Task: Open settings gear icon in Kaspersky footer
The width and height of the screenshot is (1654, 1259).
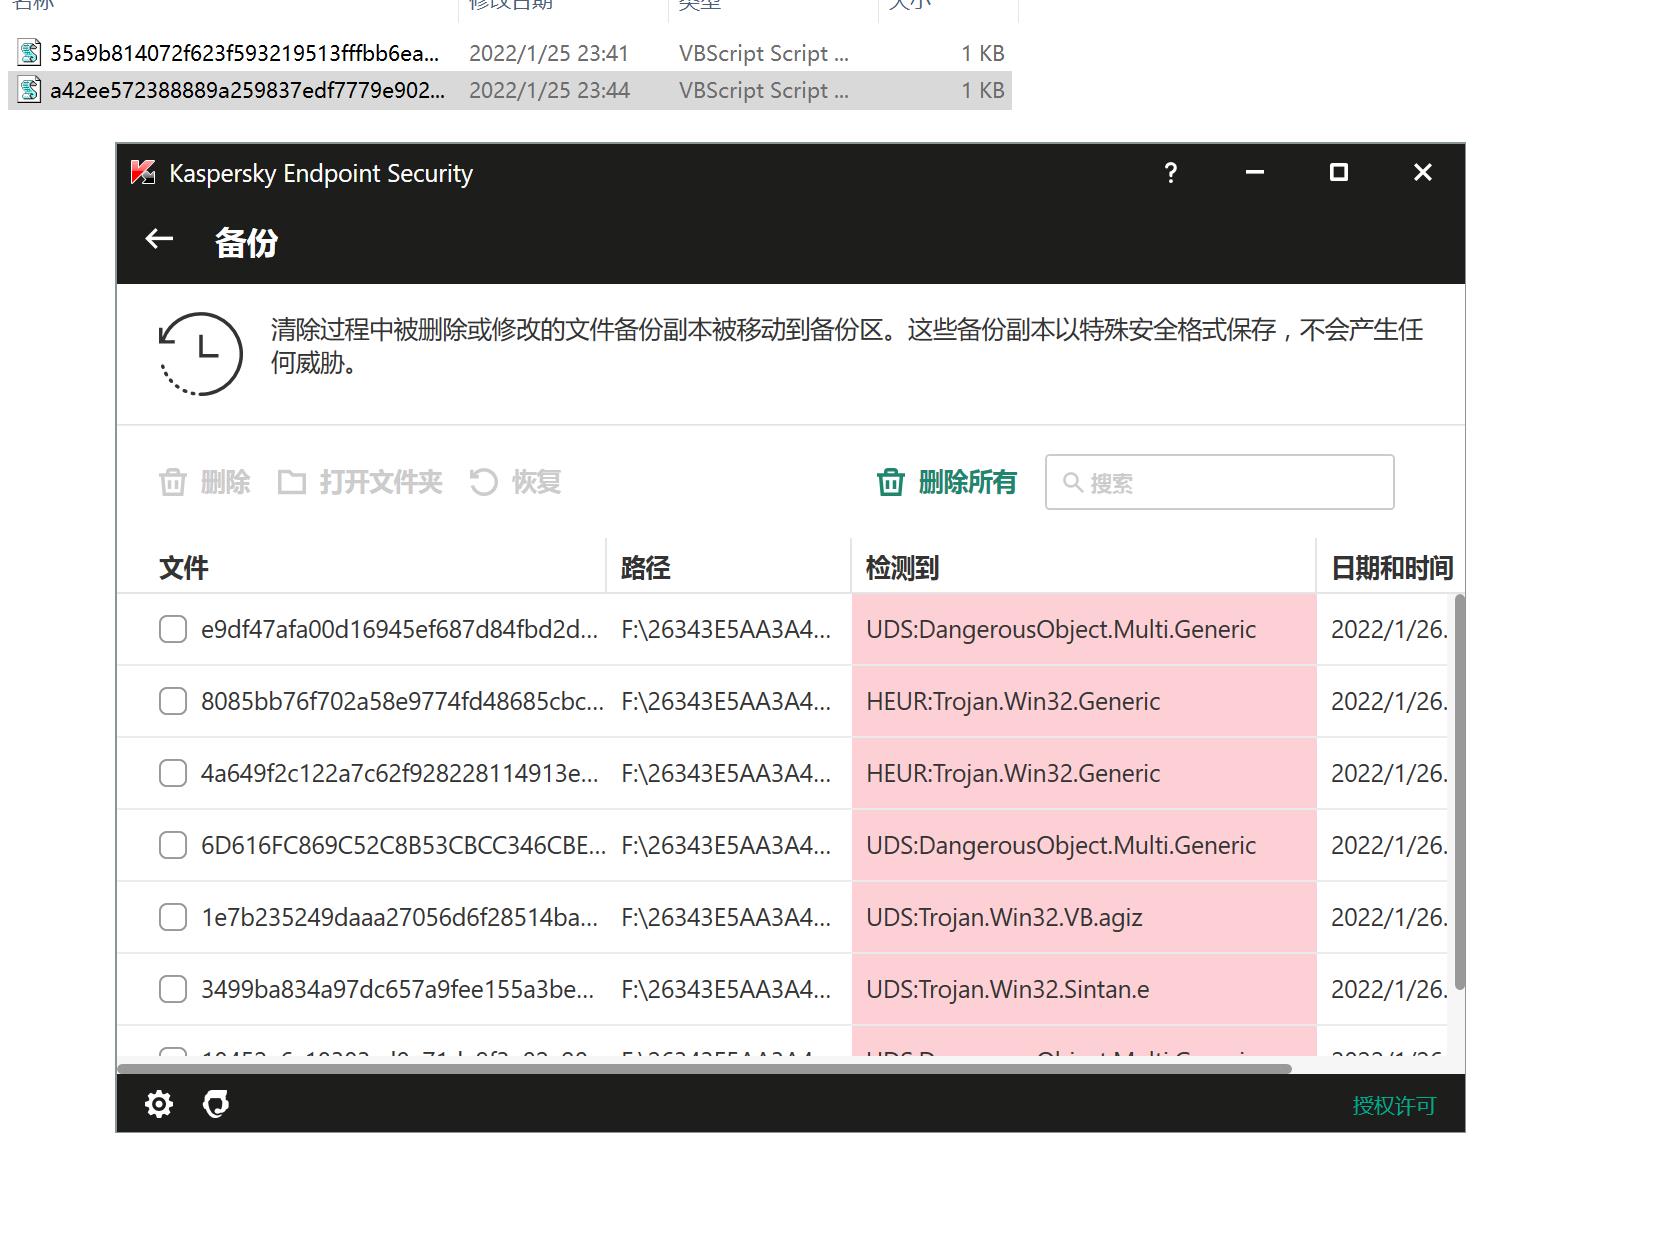Action: [x=159, y=1104]
